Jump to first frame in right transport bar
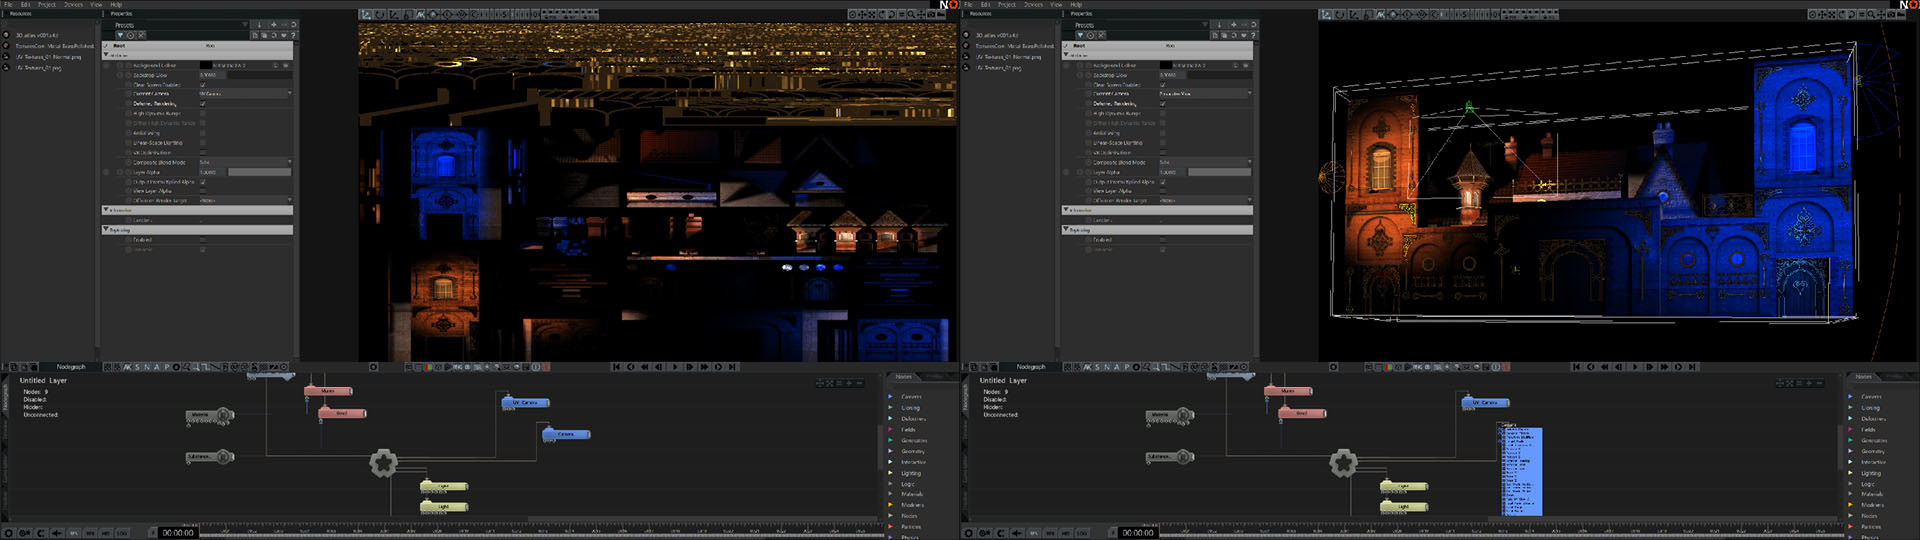 coord(1577,367)
